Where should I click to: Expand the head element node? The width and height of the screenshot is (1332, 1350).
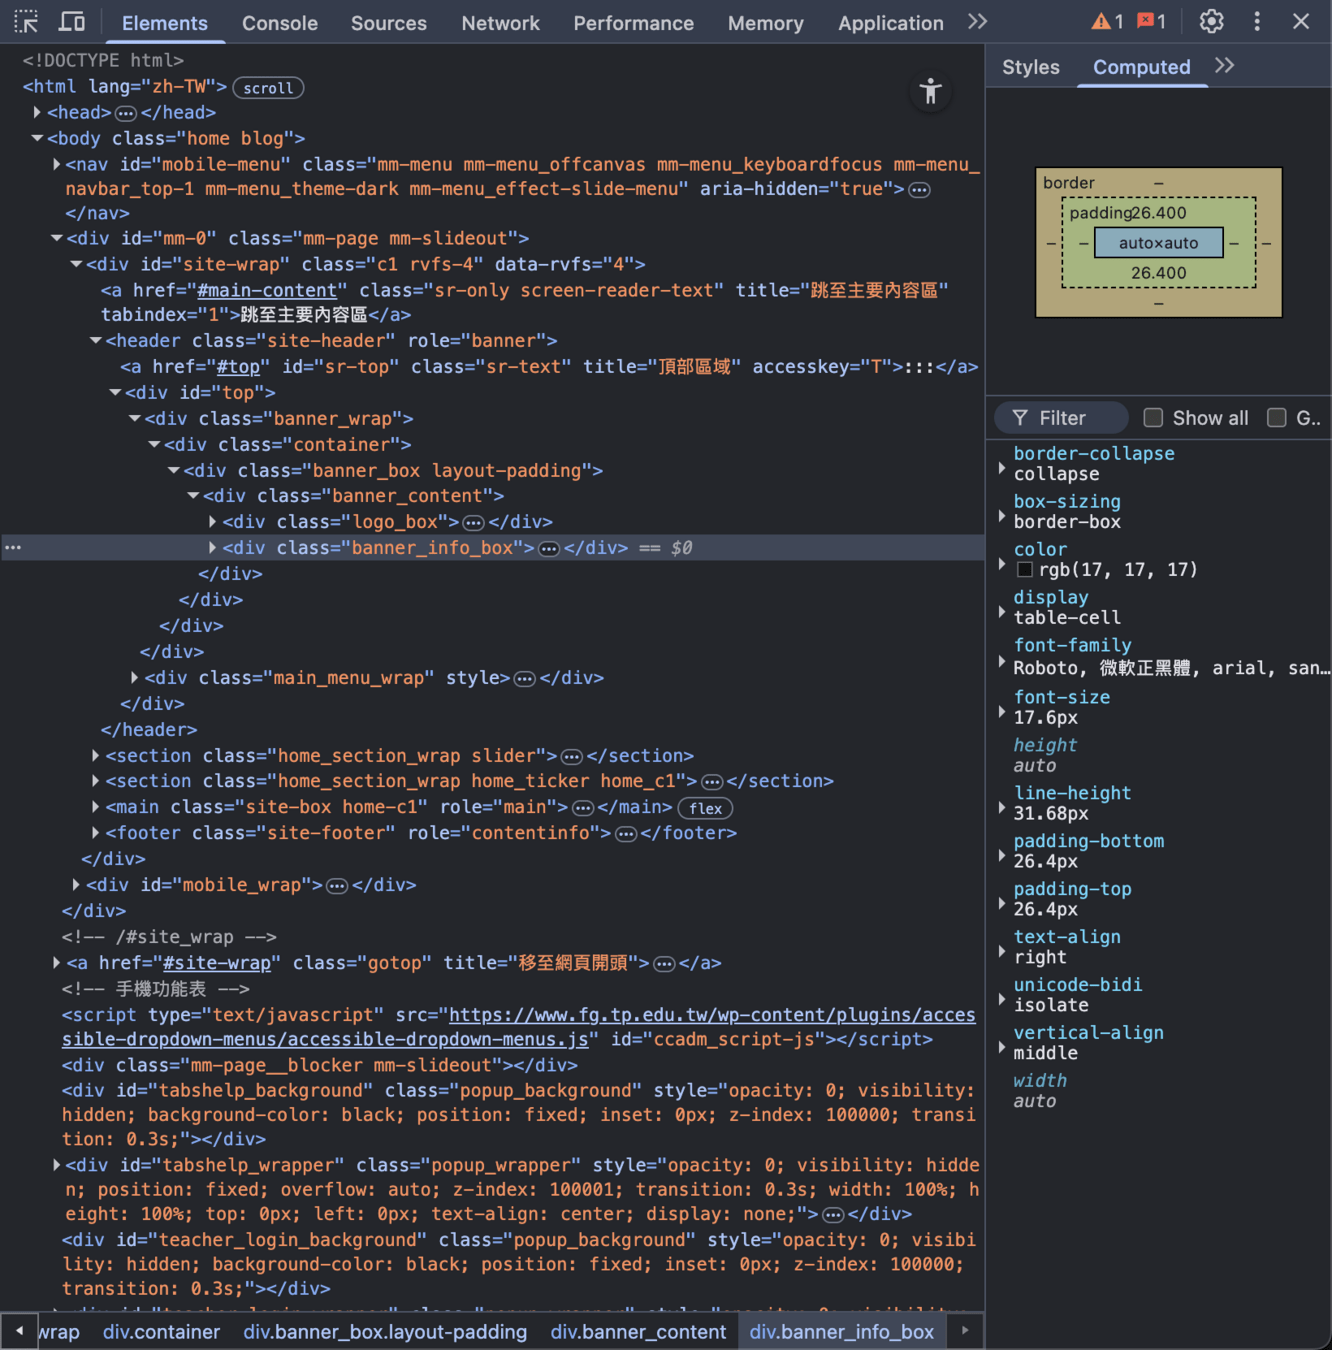click(37, 112)
